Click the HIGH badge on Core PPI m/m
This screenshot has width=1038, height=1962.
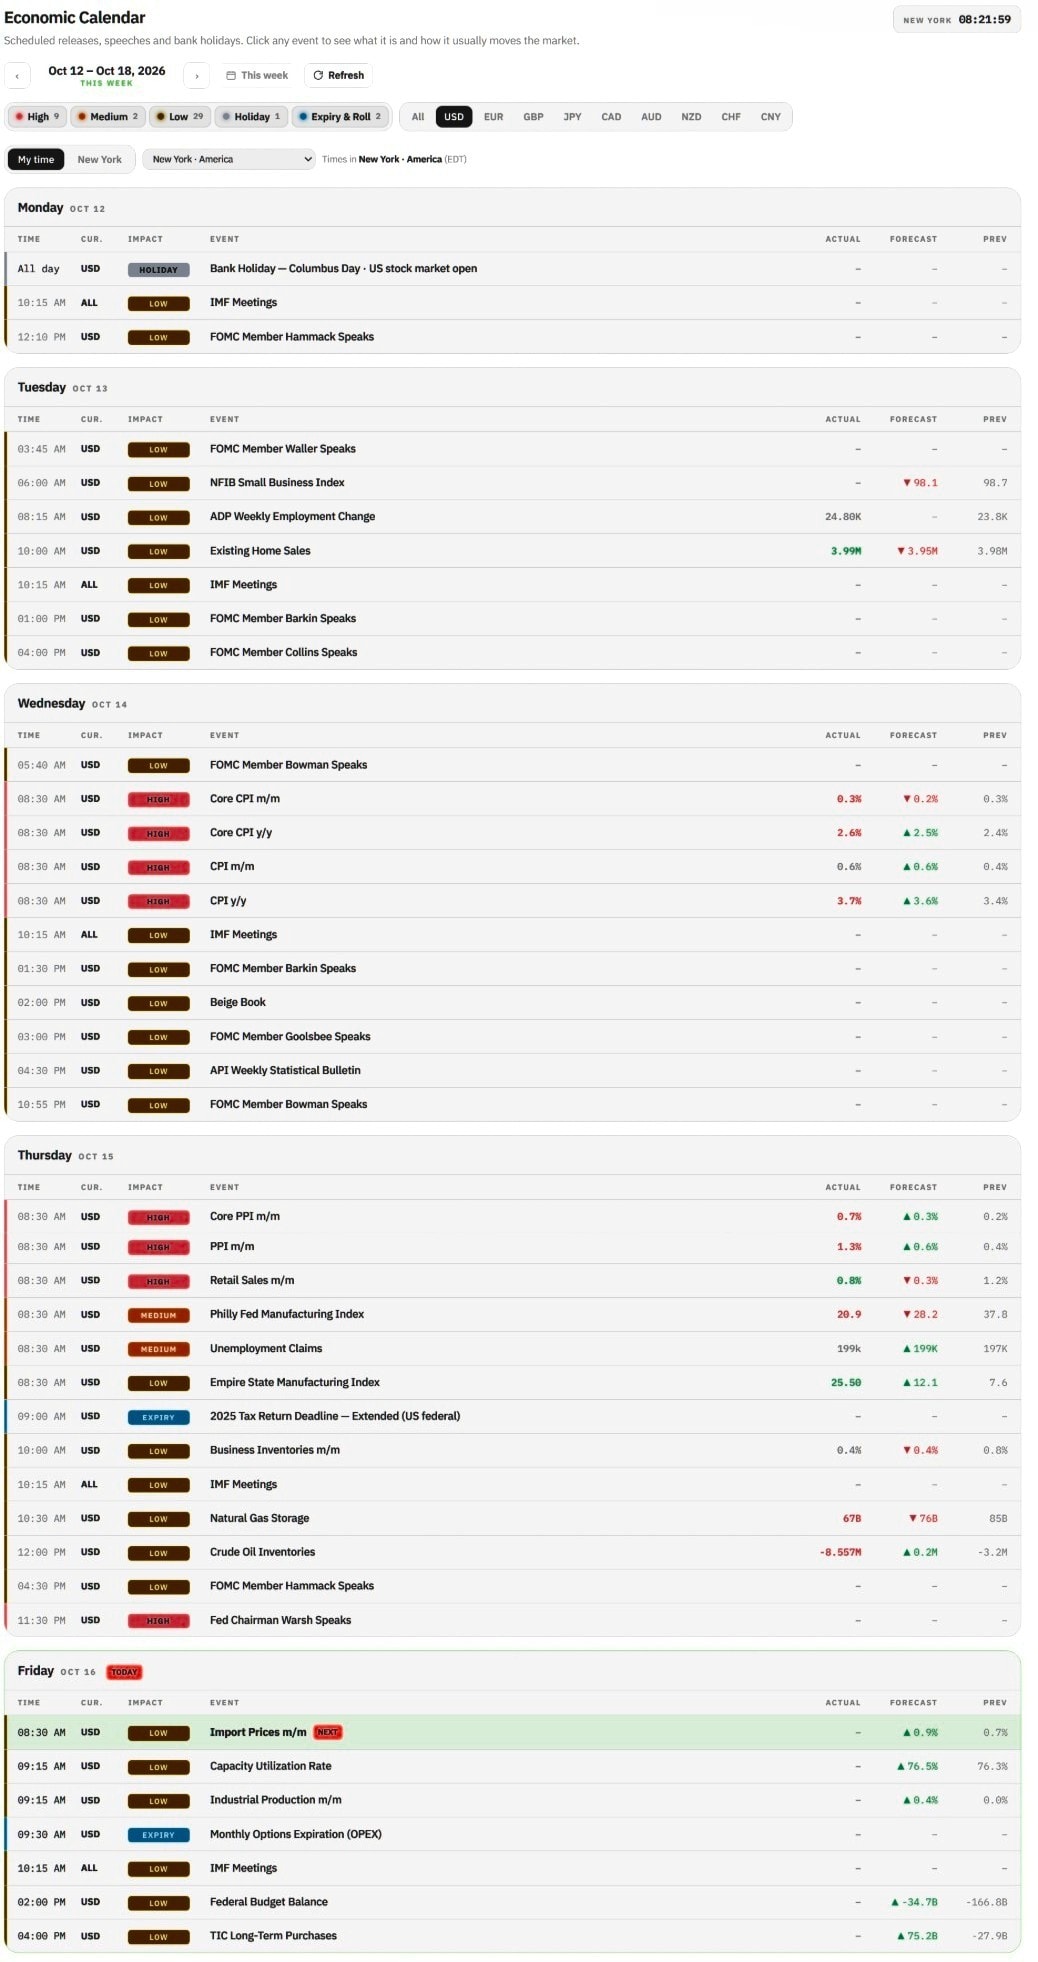158,1218
